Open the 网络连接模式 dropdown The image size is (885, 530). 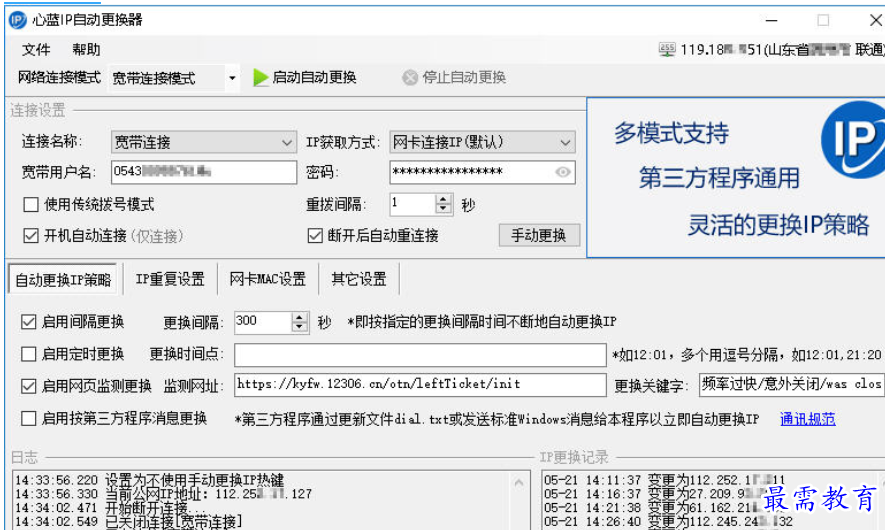[232, 78]
